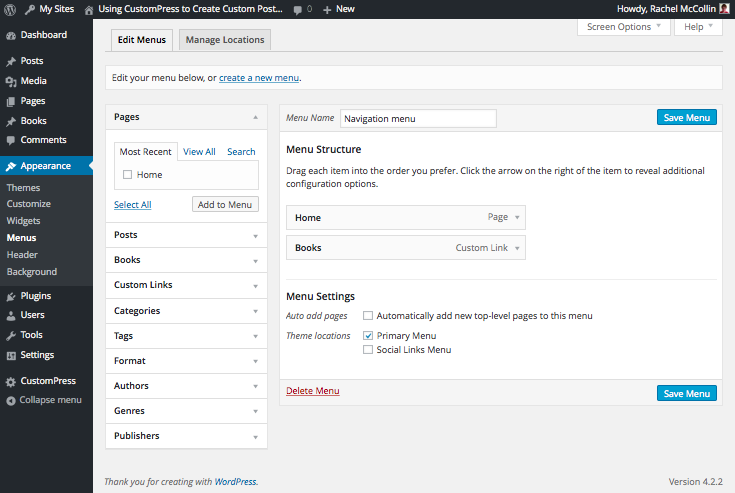The image size is (735, 493).
Task: Click the Comments icon in sidebar
Action: [11, 140]
